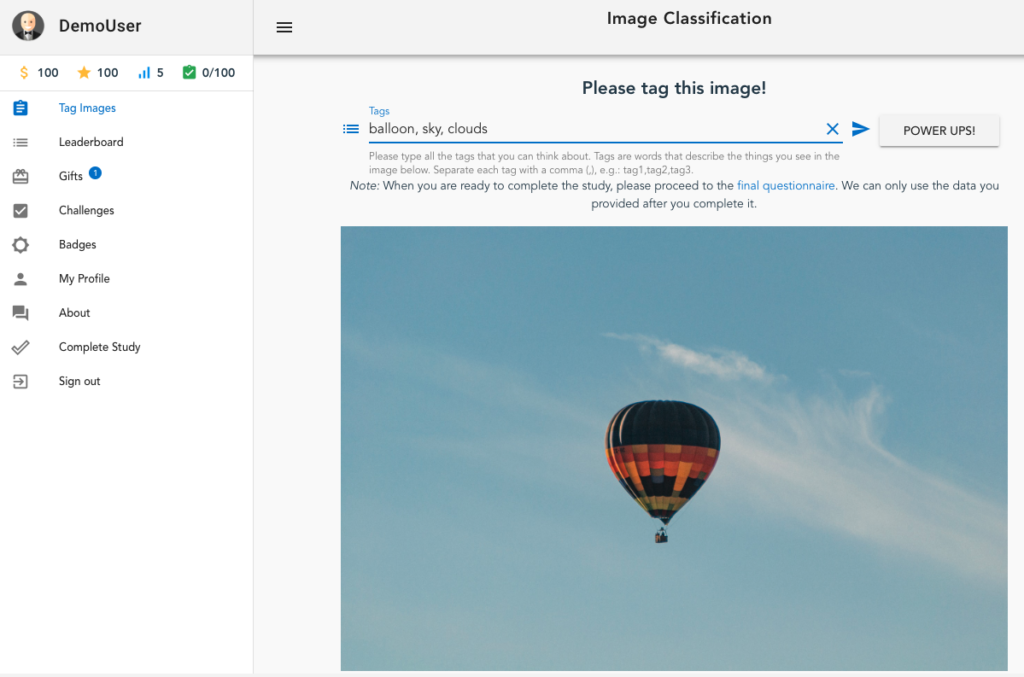Open the hamburger menu icon

click(284, 27)
